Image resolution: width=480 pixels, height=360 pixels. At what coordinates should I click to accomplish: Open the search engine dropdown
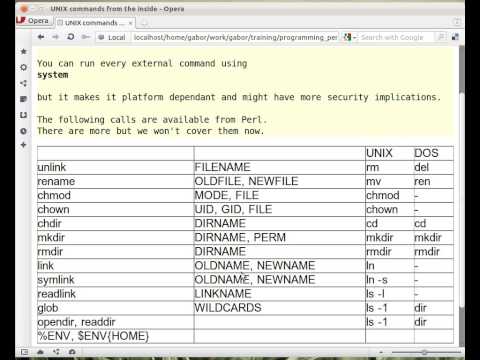click(350, 37)
